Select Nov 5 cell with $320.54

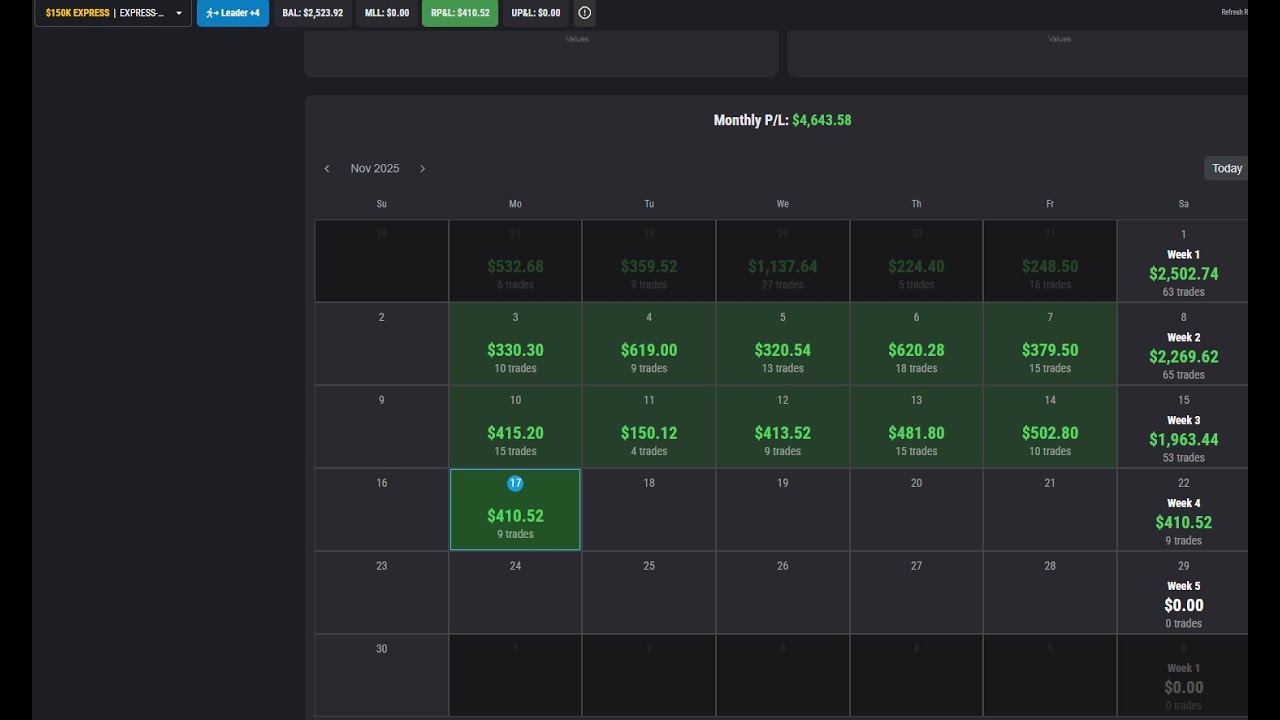point(783,344)
